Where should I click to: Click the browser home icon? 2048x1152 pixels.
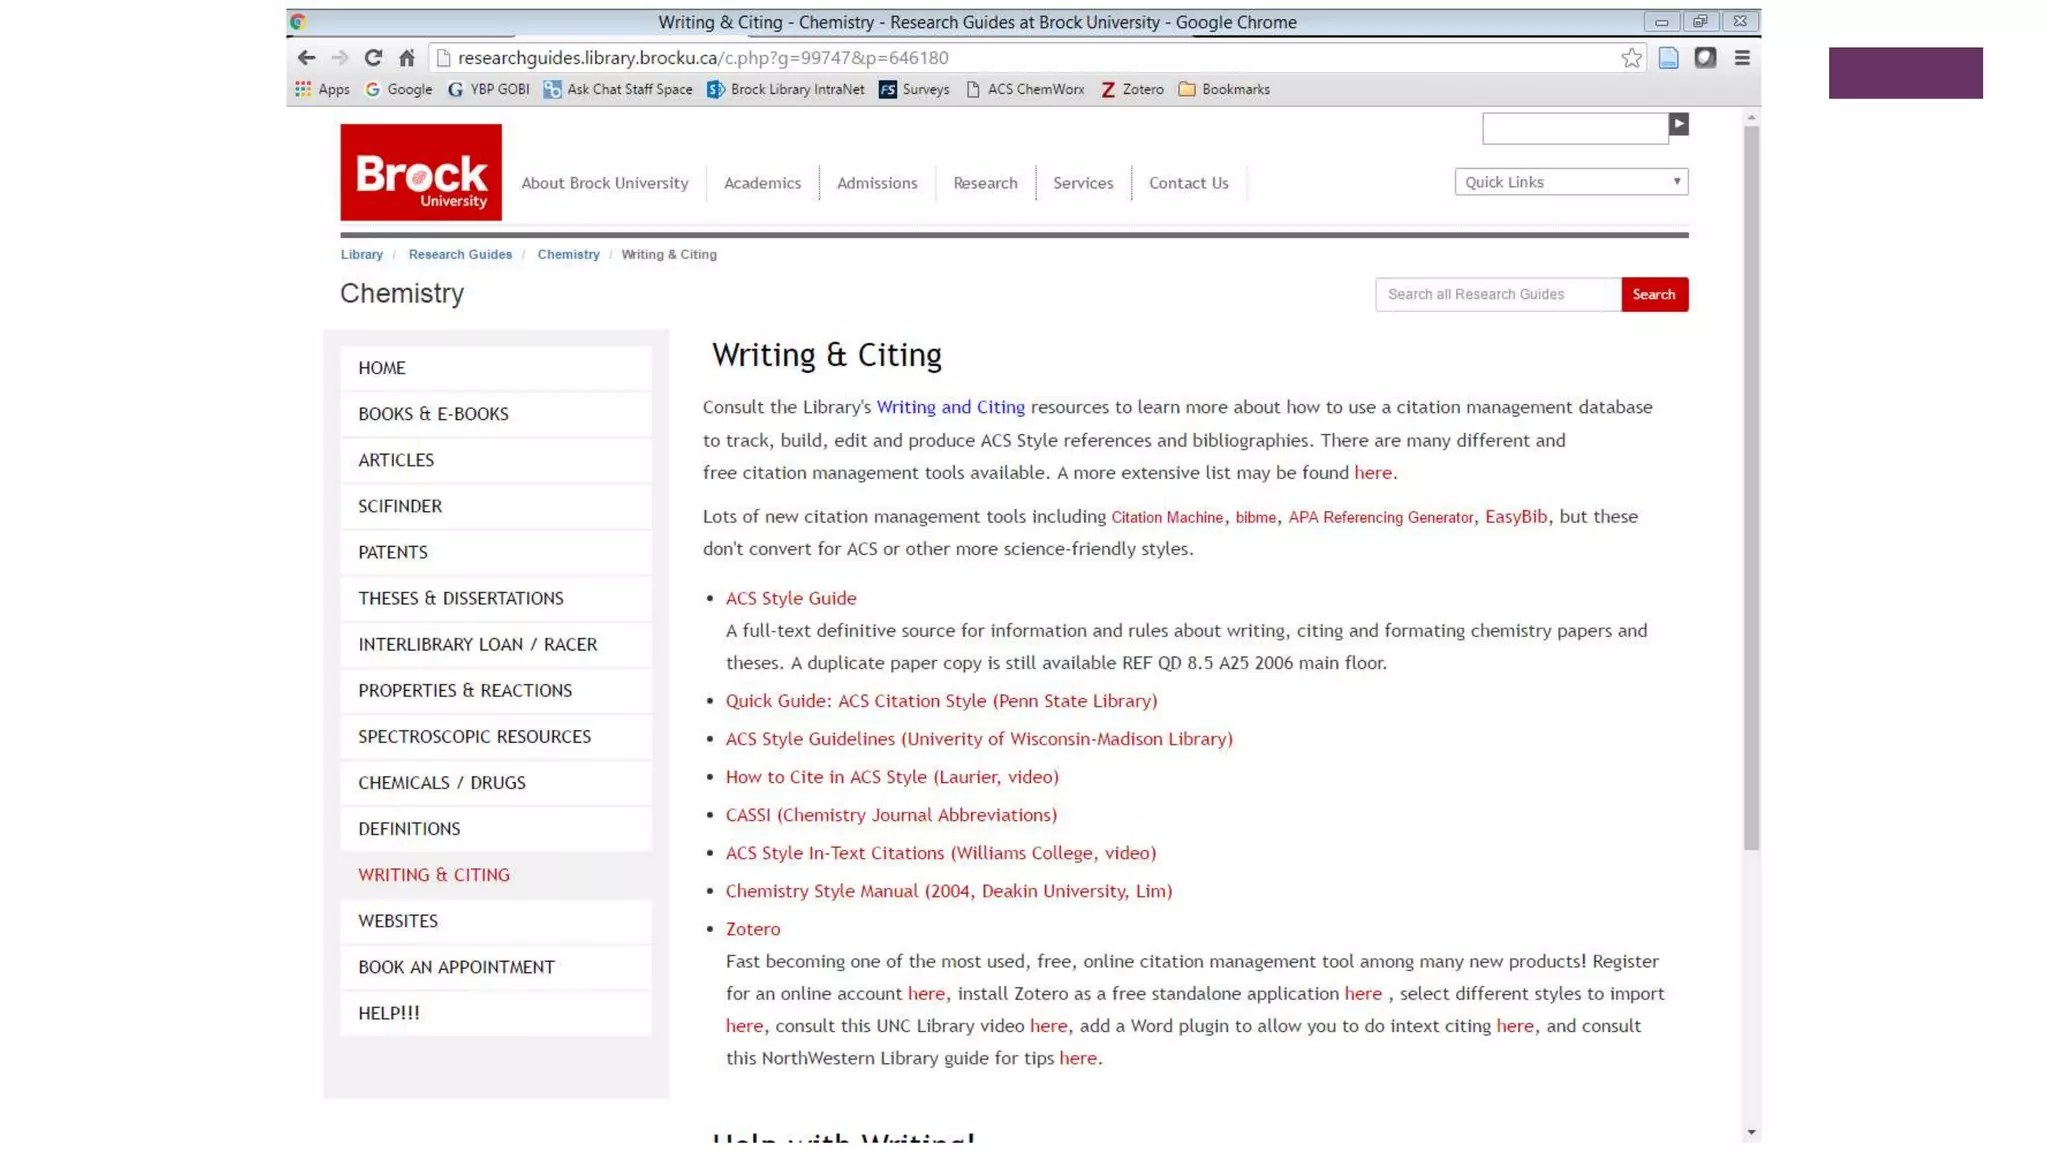click(x=406, y=58)
